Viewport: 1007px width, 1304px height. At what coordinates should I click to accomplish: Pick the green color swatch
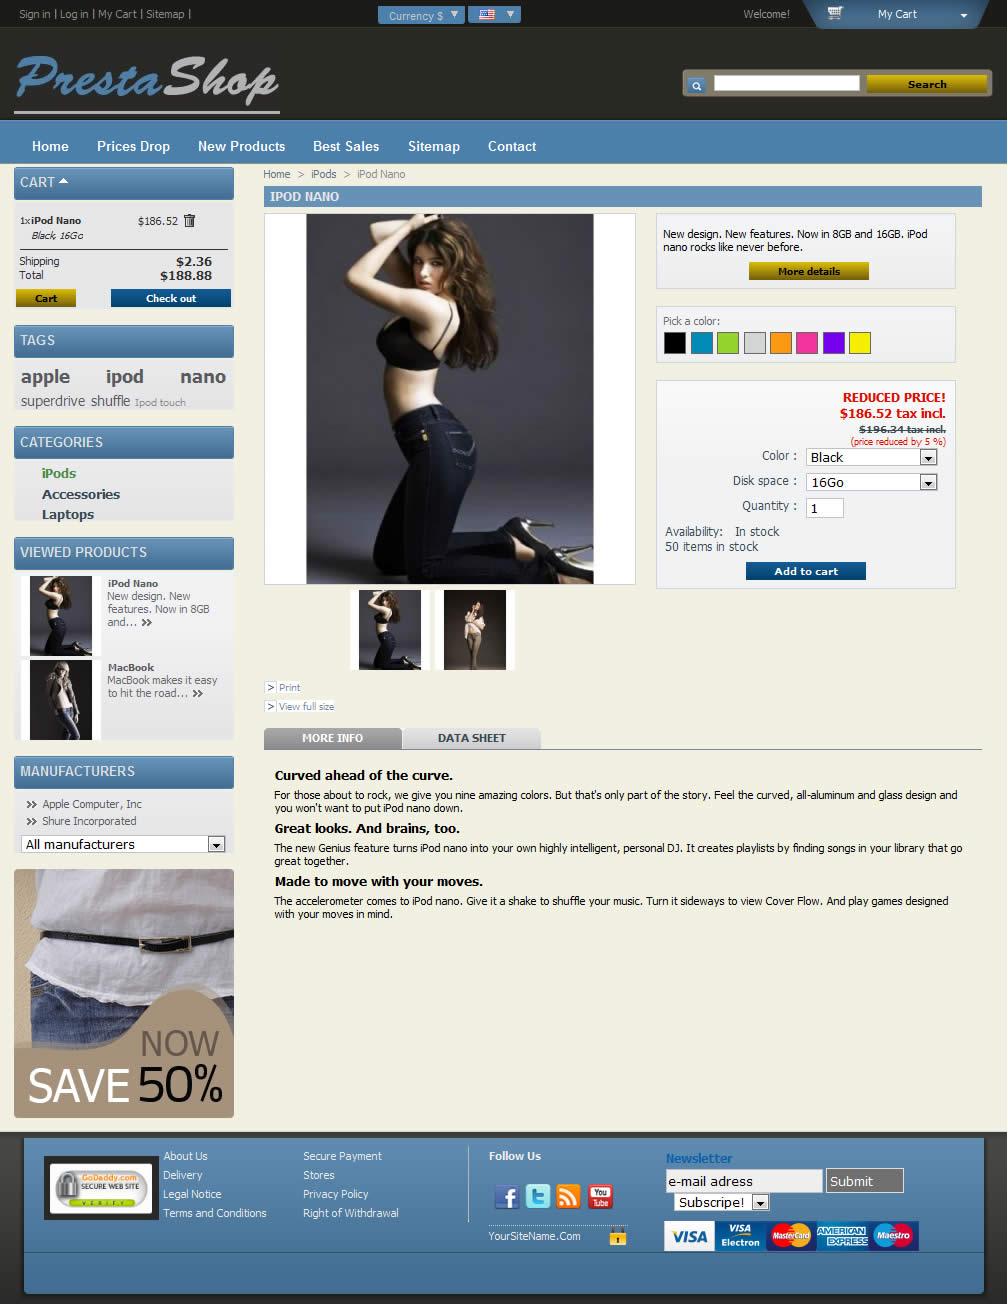pyautogui.click(x=728, y=343)
